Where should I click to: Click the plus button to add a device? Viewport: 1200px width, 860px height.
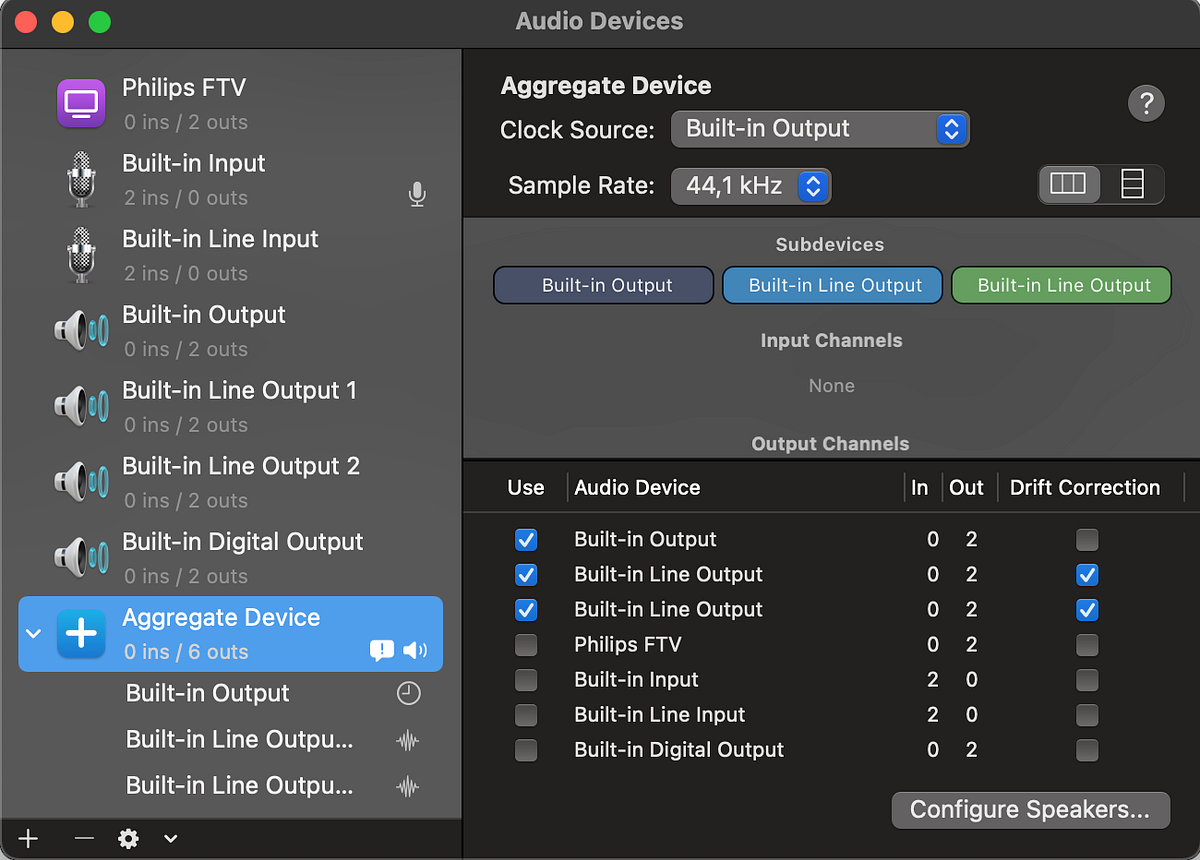[27, 839]
